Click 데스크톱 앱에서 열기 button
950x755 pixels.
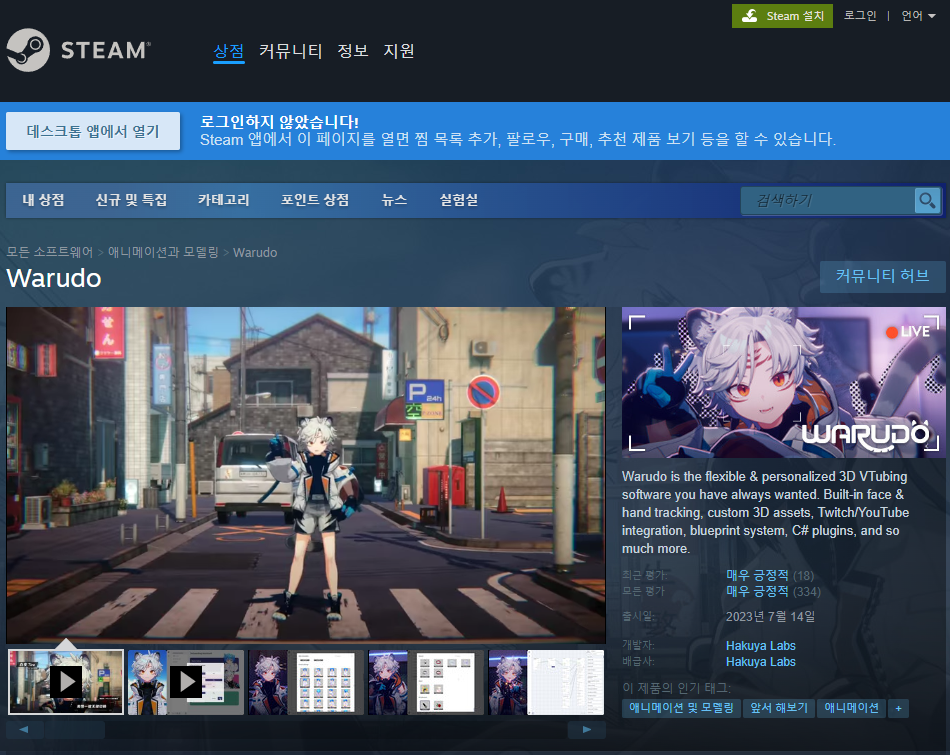point(93,131)
